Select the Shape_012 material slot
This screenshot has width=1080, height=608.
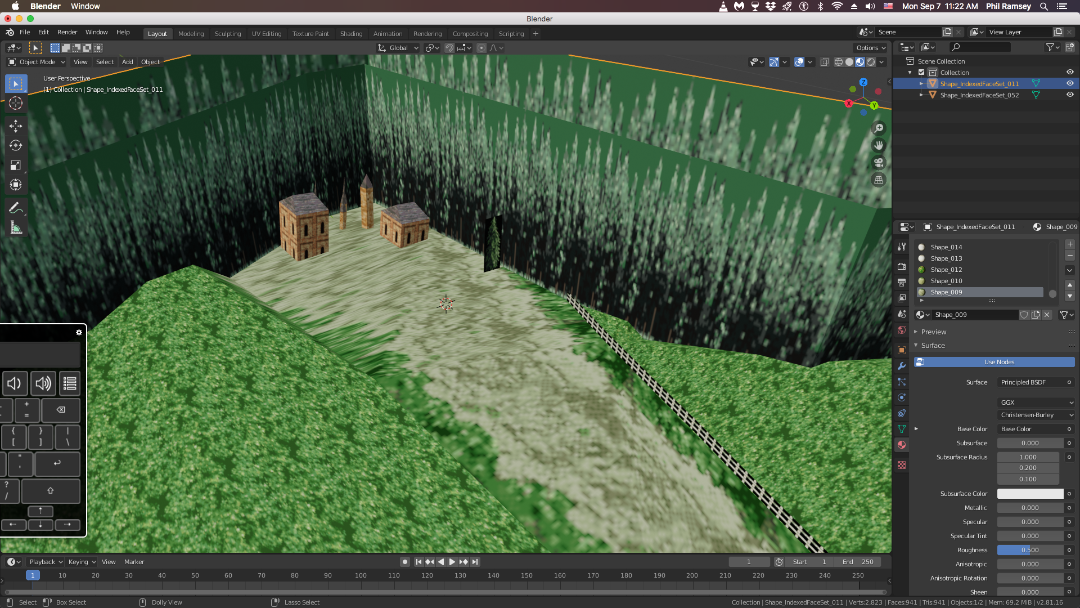pos(946,270)
